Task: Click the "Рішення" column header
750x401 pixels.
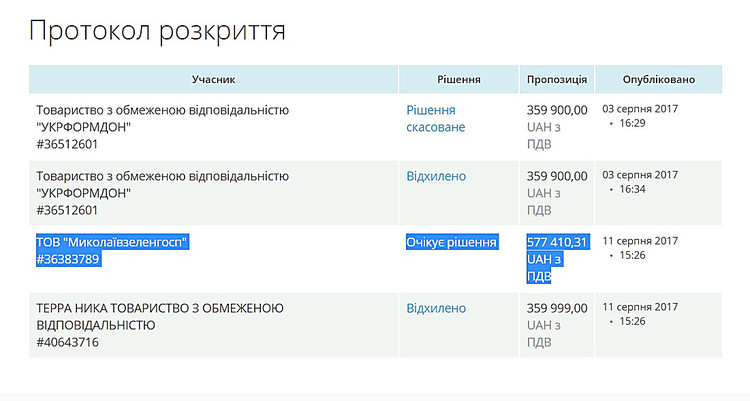Action: 459,79
